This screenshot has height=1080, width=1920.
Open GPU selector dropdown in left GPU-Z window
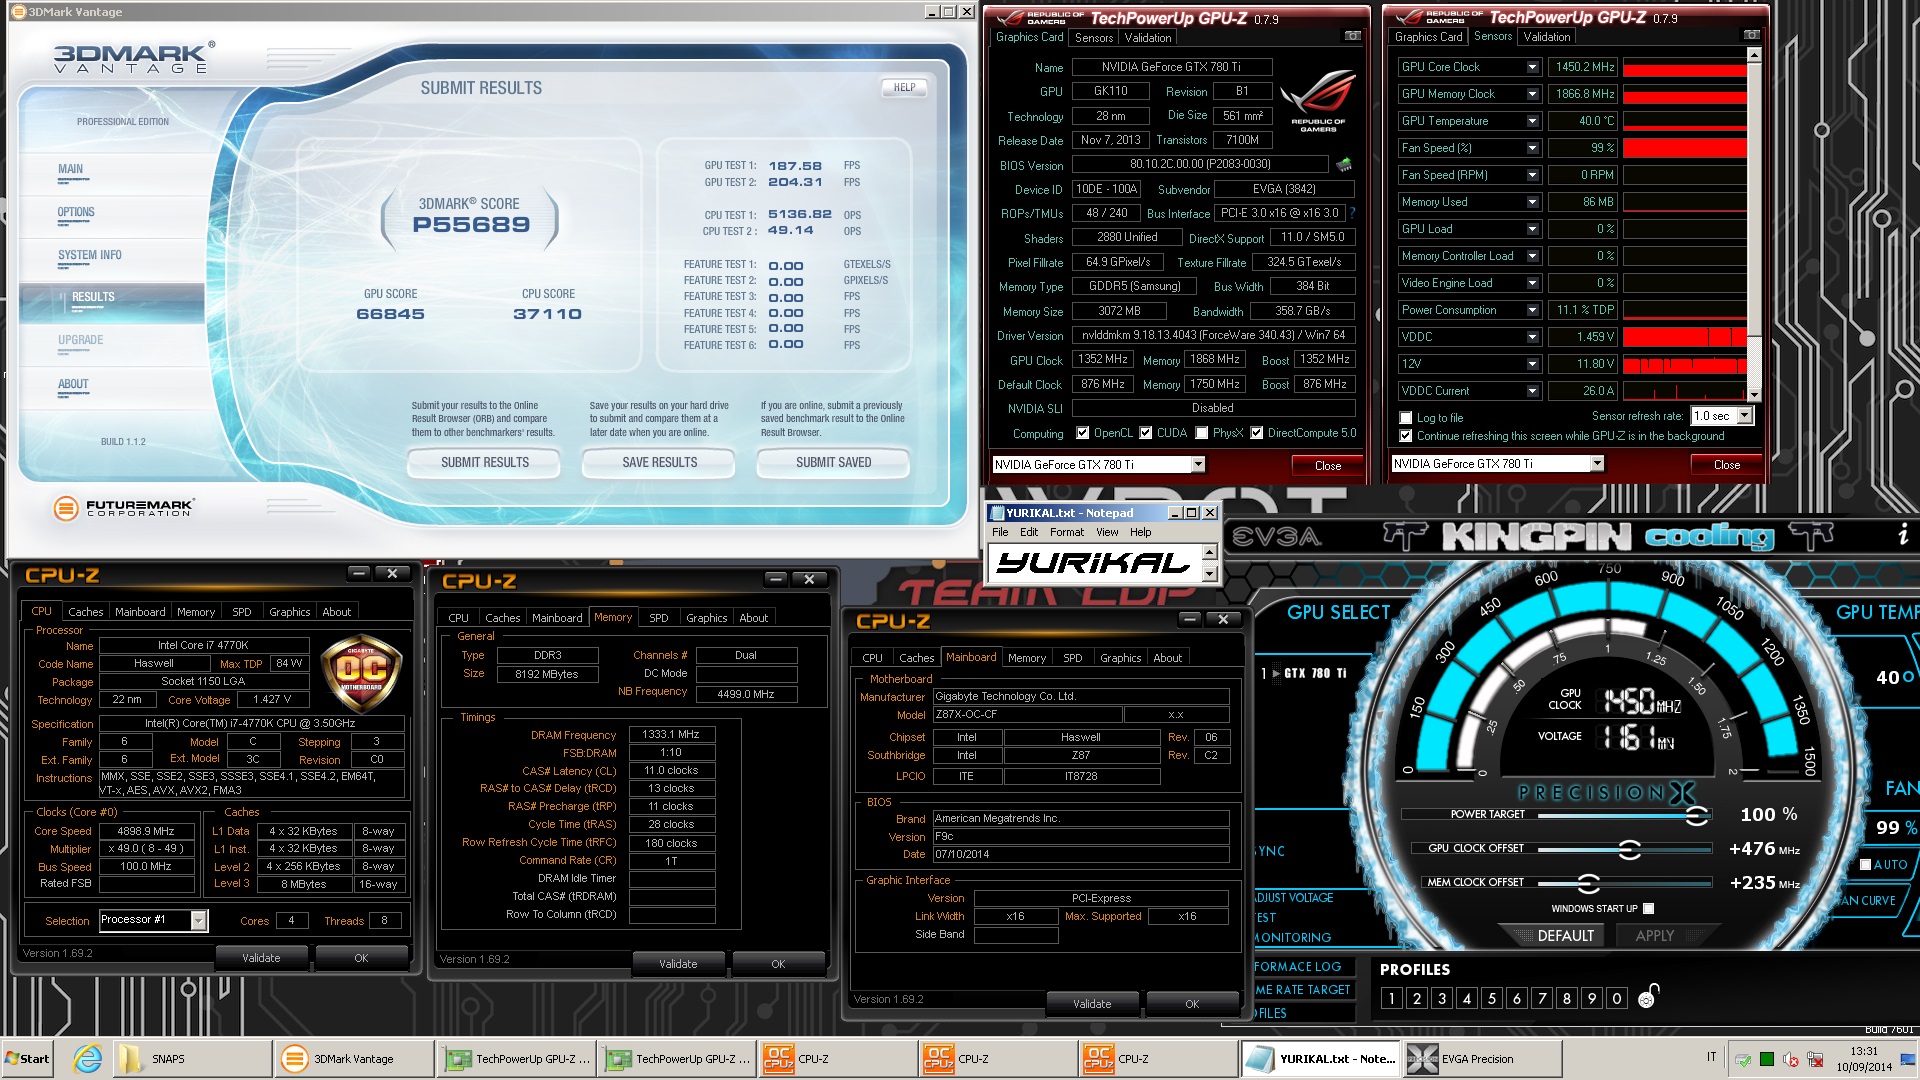1198,464
